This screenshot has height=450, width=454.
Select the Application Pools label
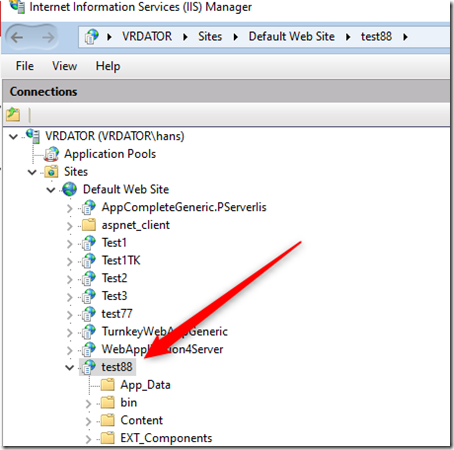coord(110,154)
